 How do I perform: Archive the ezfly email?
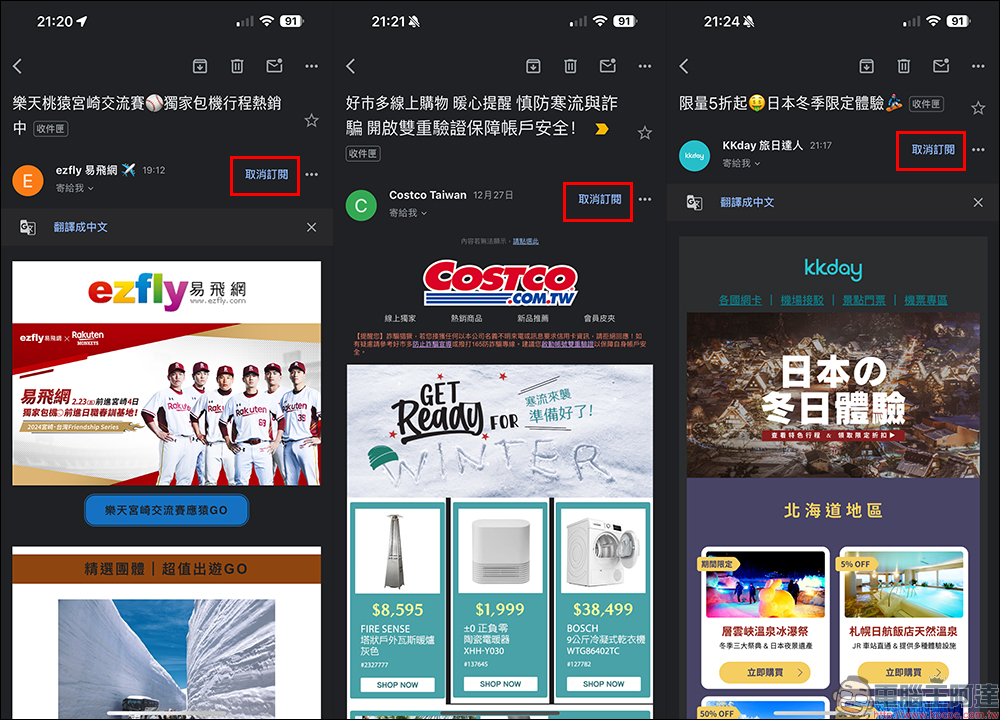200,66
